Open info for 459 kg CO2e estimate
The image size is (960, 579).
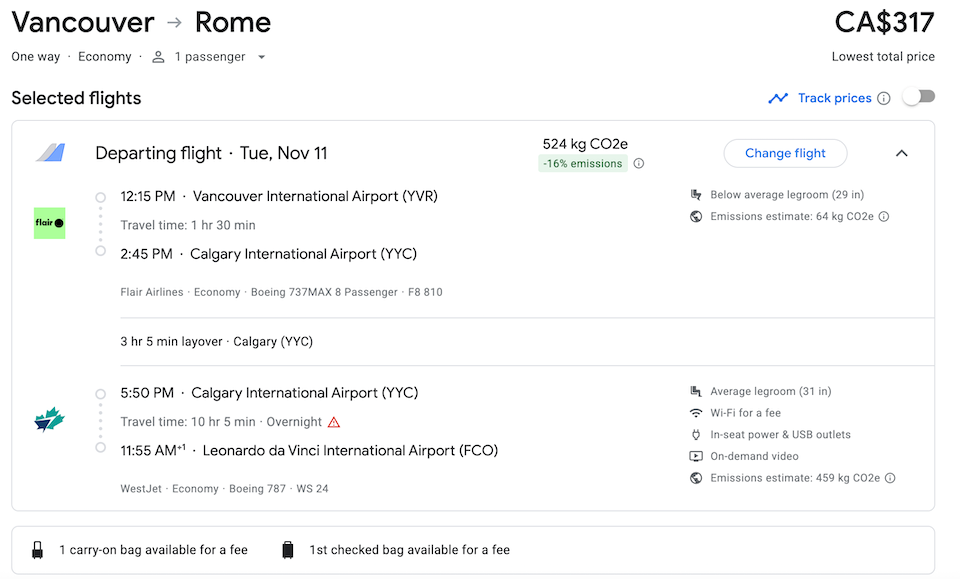click(x=890, y=478)
